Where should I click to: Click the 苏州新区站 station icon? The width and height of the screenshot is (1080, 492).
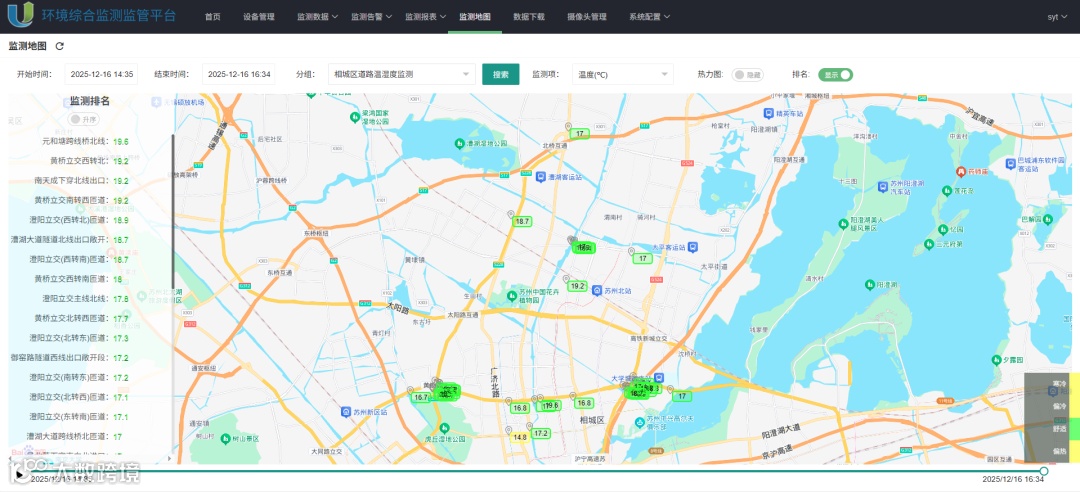[346, 412]
